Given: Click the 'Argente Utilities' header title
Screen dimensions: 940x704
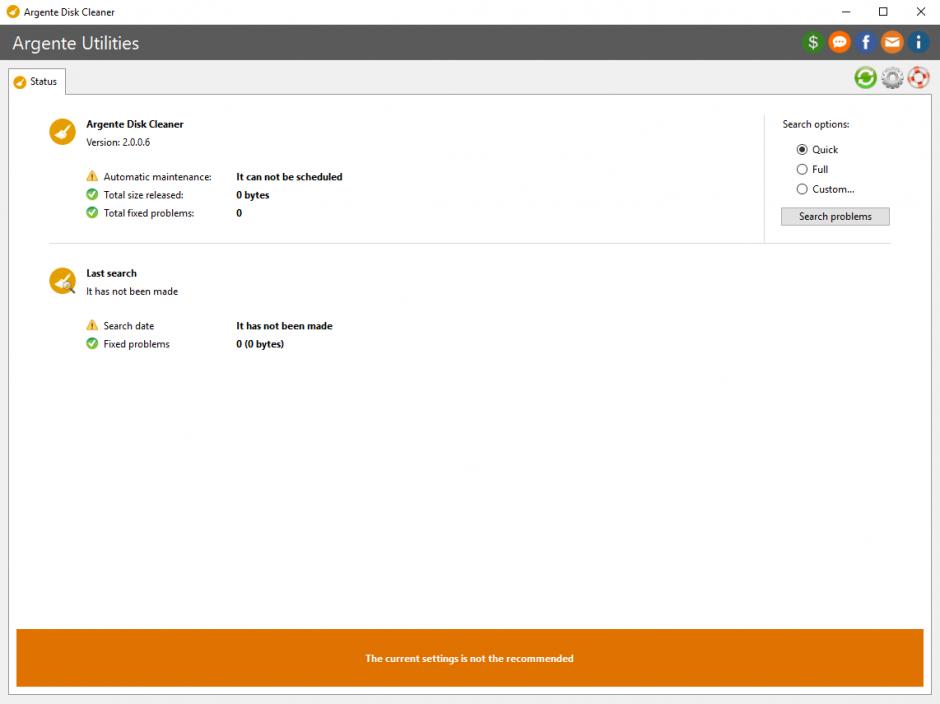Looking at the screenshot, I should click(76, 43).
